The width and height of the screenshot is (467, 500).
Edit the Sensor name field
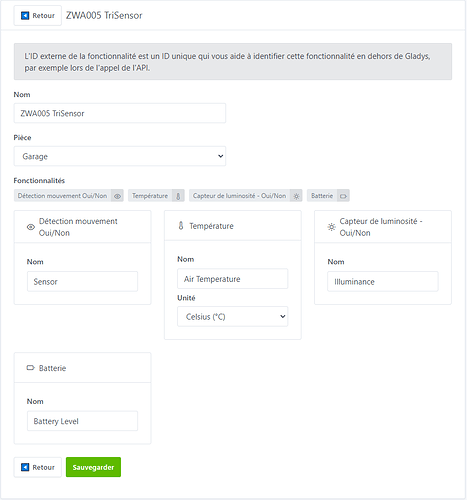click(x=82, y=282)
